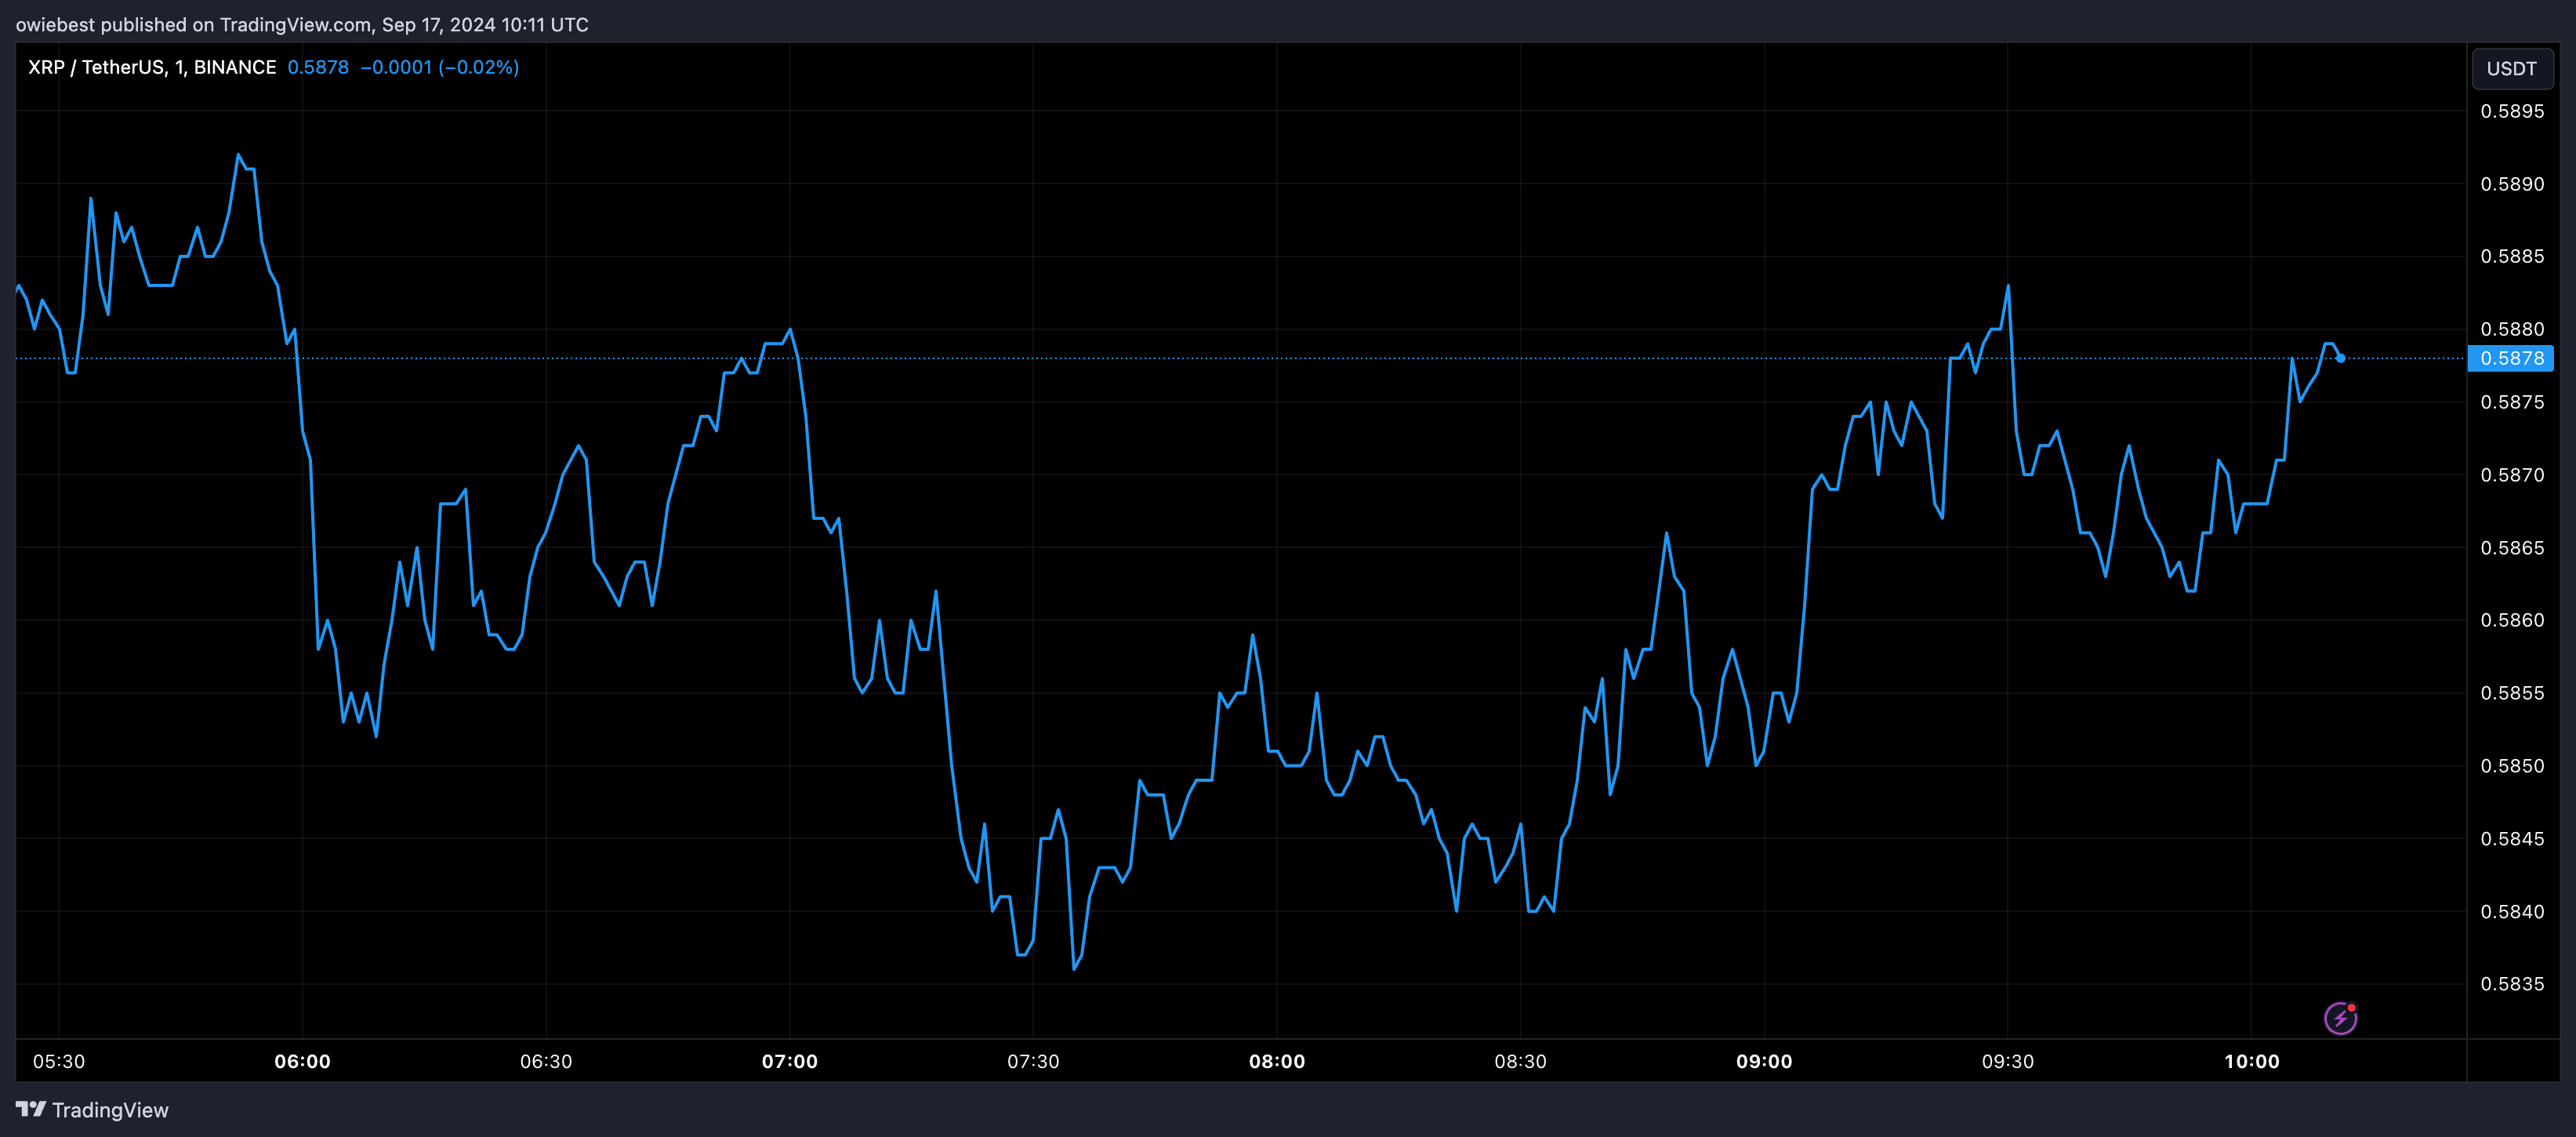Click the TradingView wordmark text
2576x1137 pixels.
pyautogui.click(x=110, y=1110)
